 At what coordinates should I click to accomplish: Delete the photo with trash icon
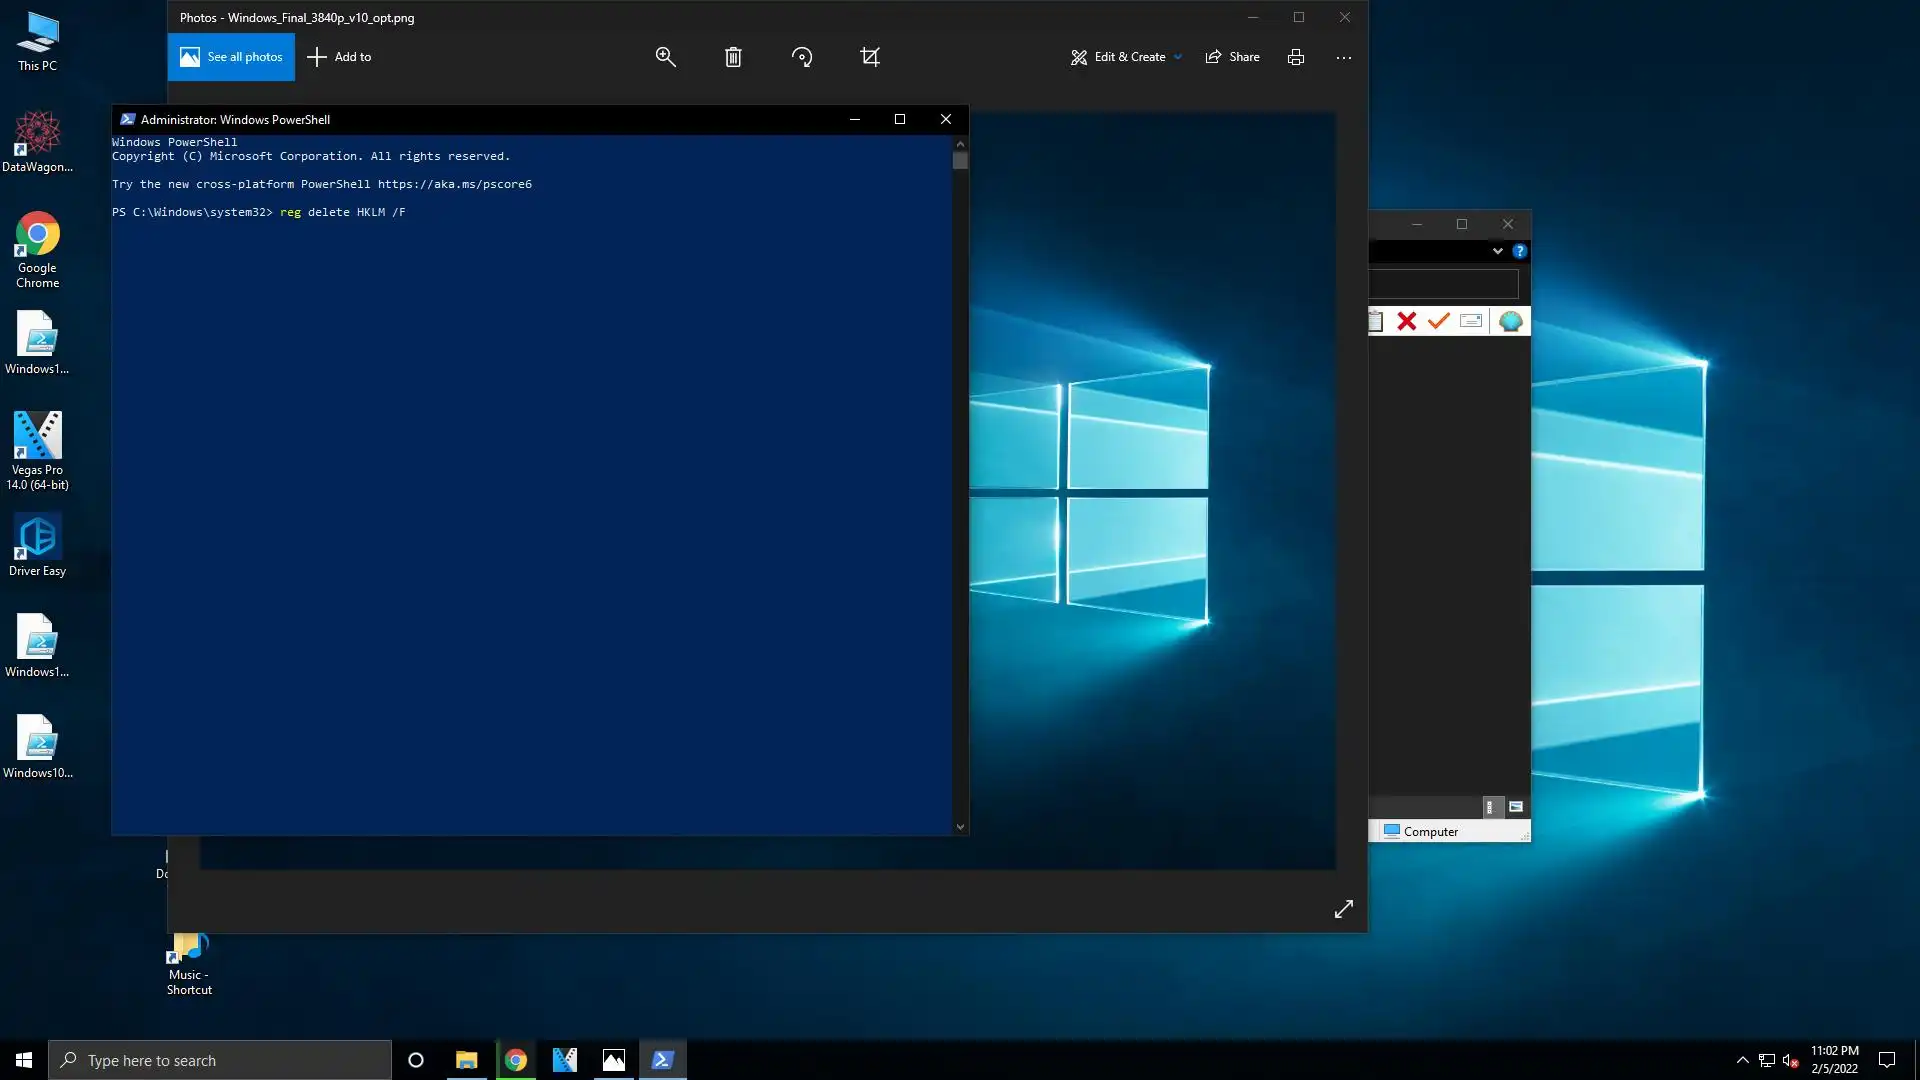733,57
